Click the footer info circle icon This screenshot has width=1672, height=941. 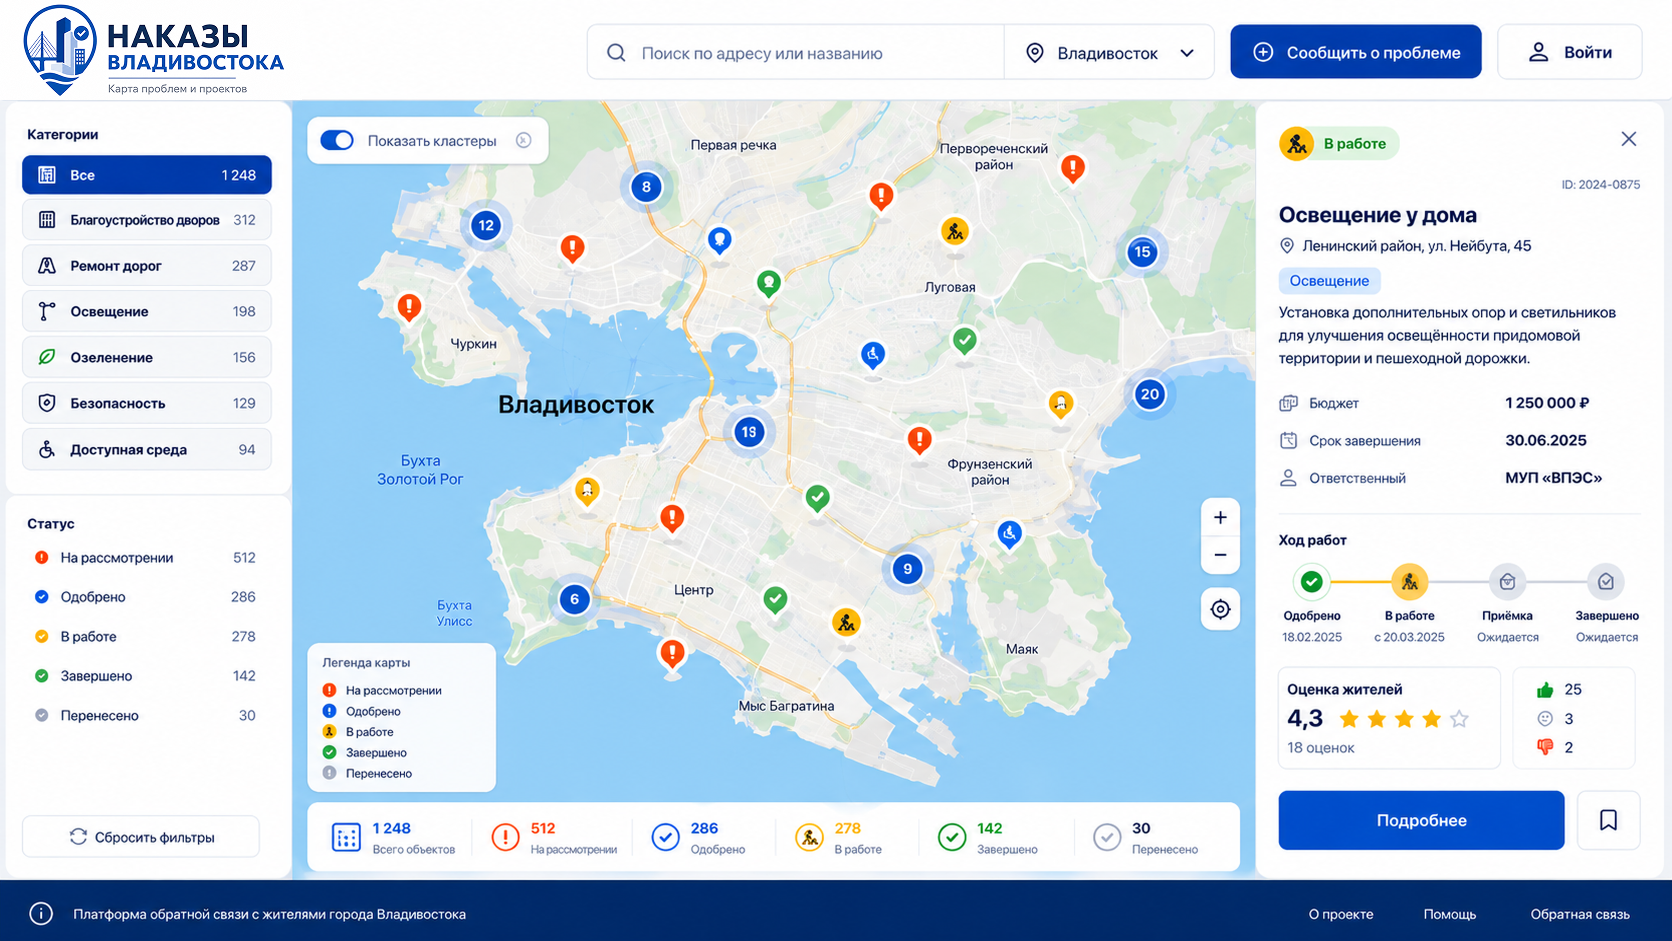click(x=41, y=914)
